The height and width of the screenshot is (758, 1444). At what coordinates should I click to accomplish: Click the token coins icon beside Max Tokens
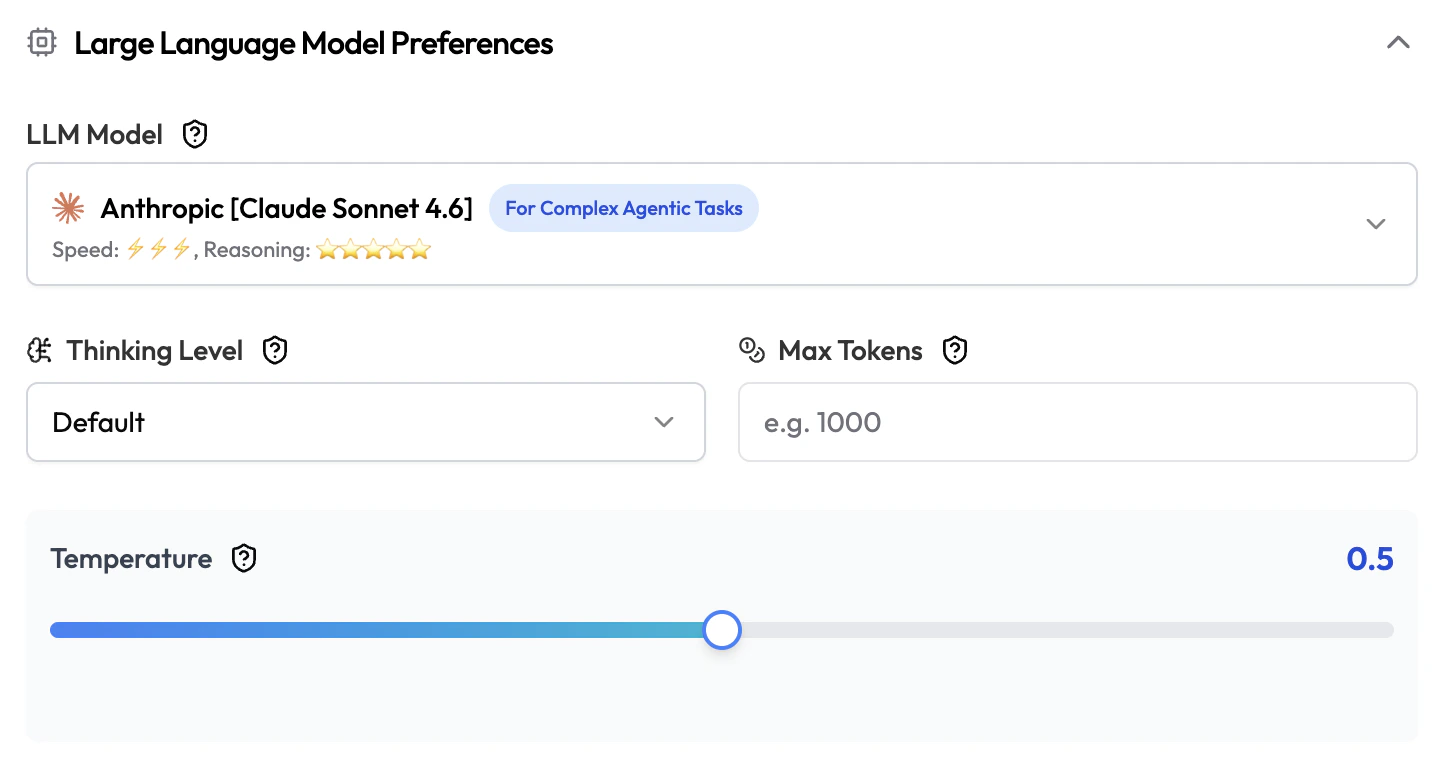[751, 350]
